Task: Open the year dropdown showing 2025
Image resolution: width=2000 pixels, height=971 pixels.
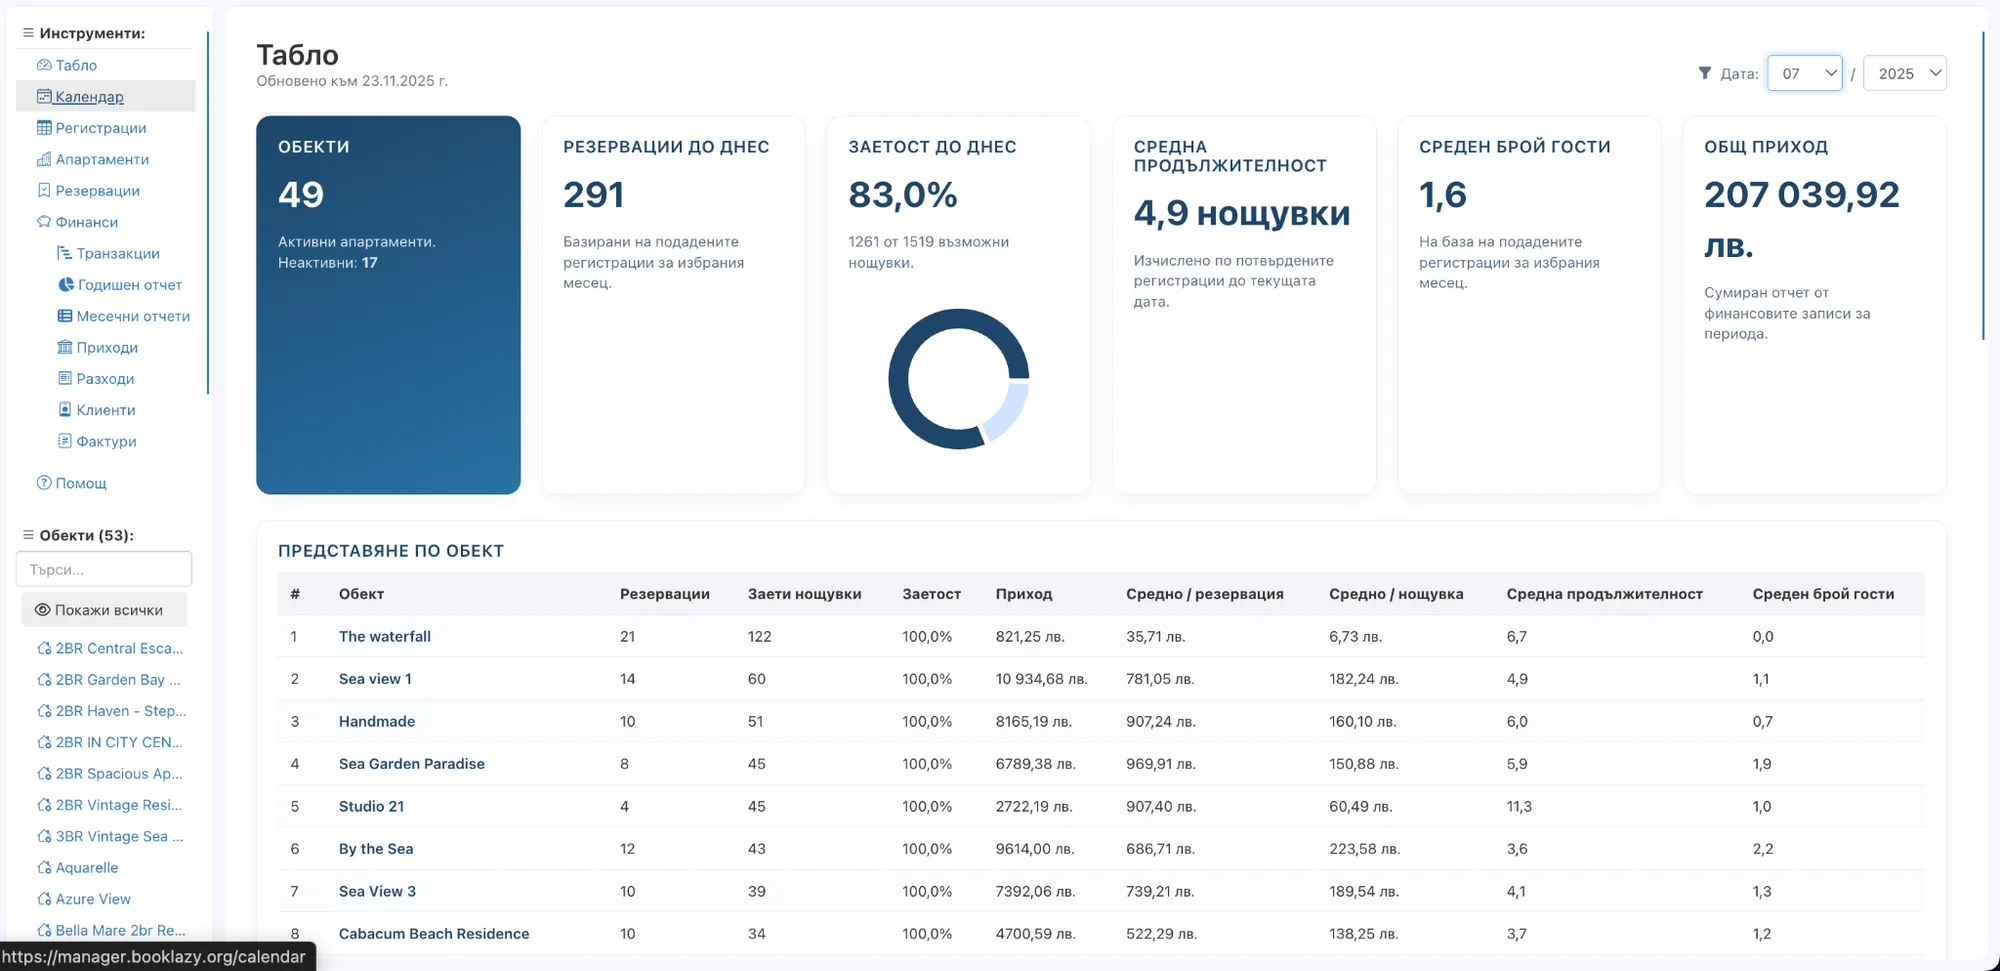Action: 1905,73
